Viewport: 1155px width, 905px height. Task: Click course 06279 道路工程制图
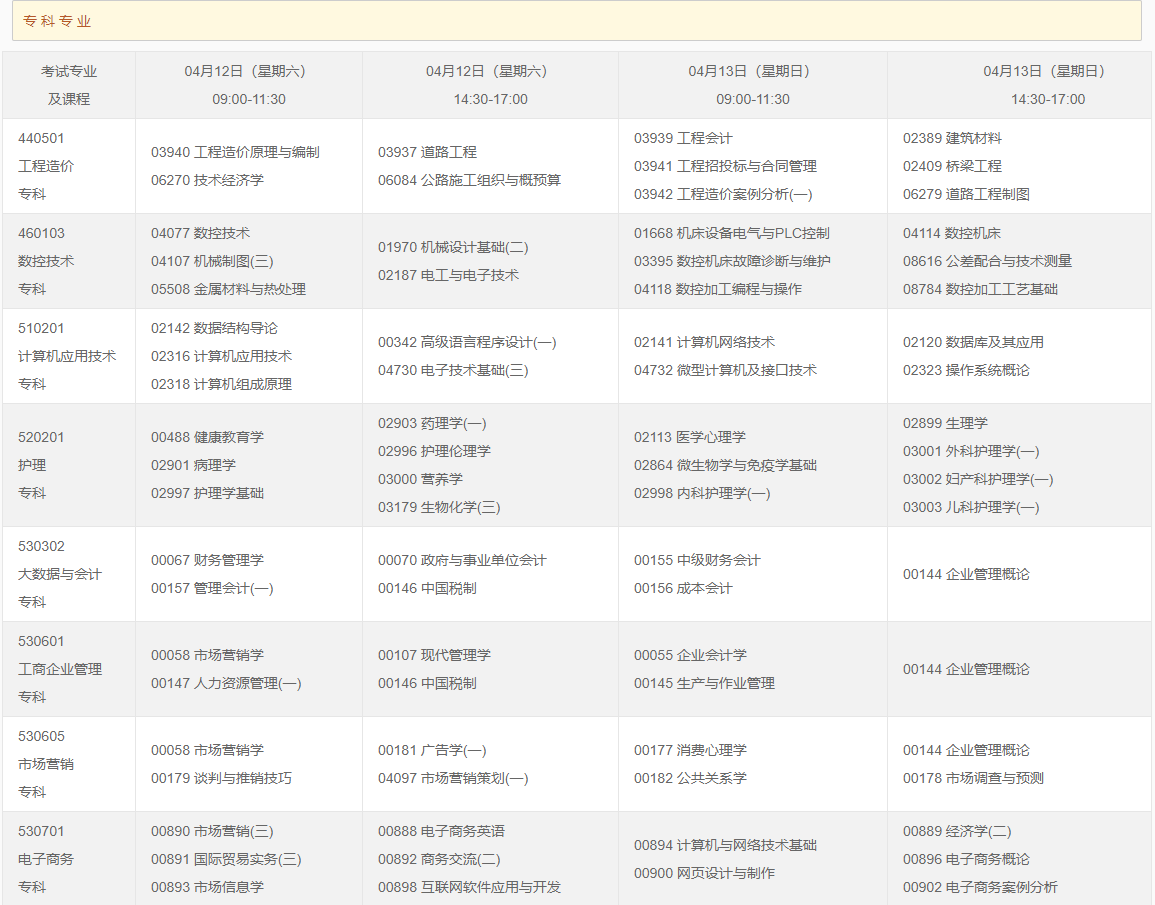(x=966, y=194)
